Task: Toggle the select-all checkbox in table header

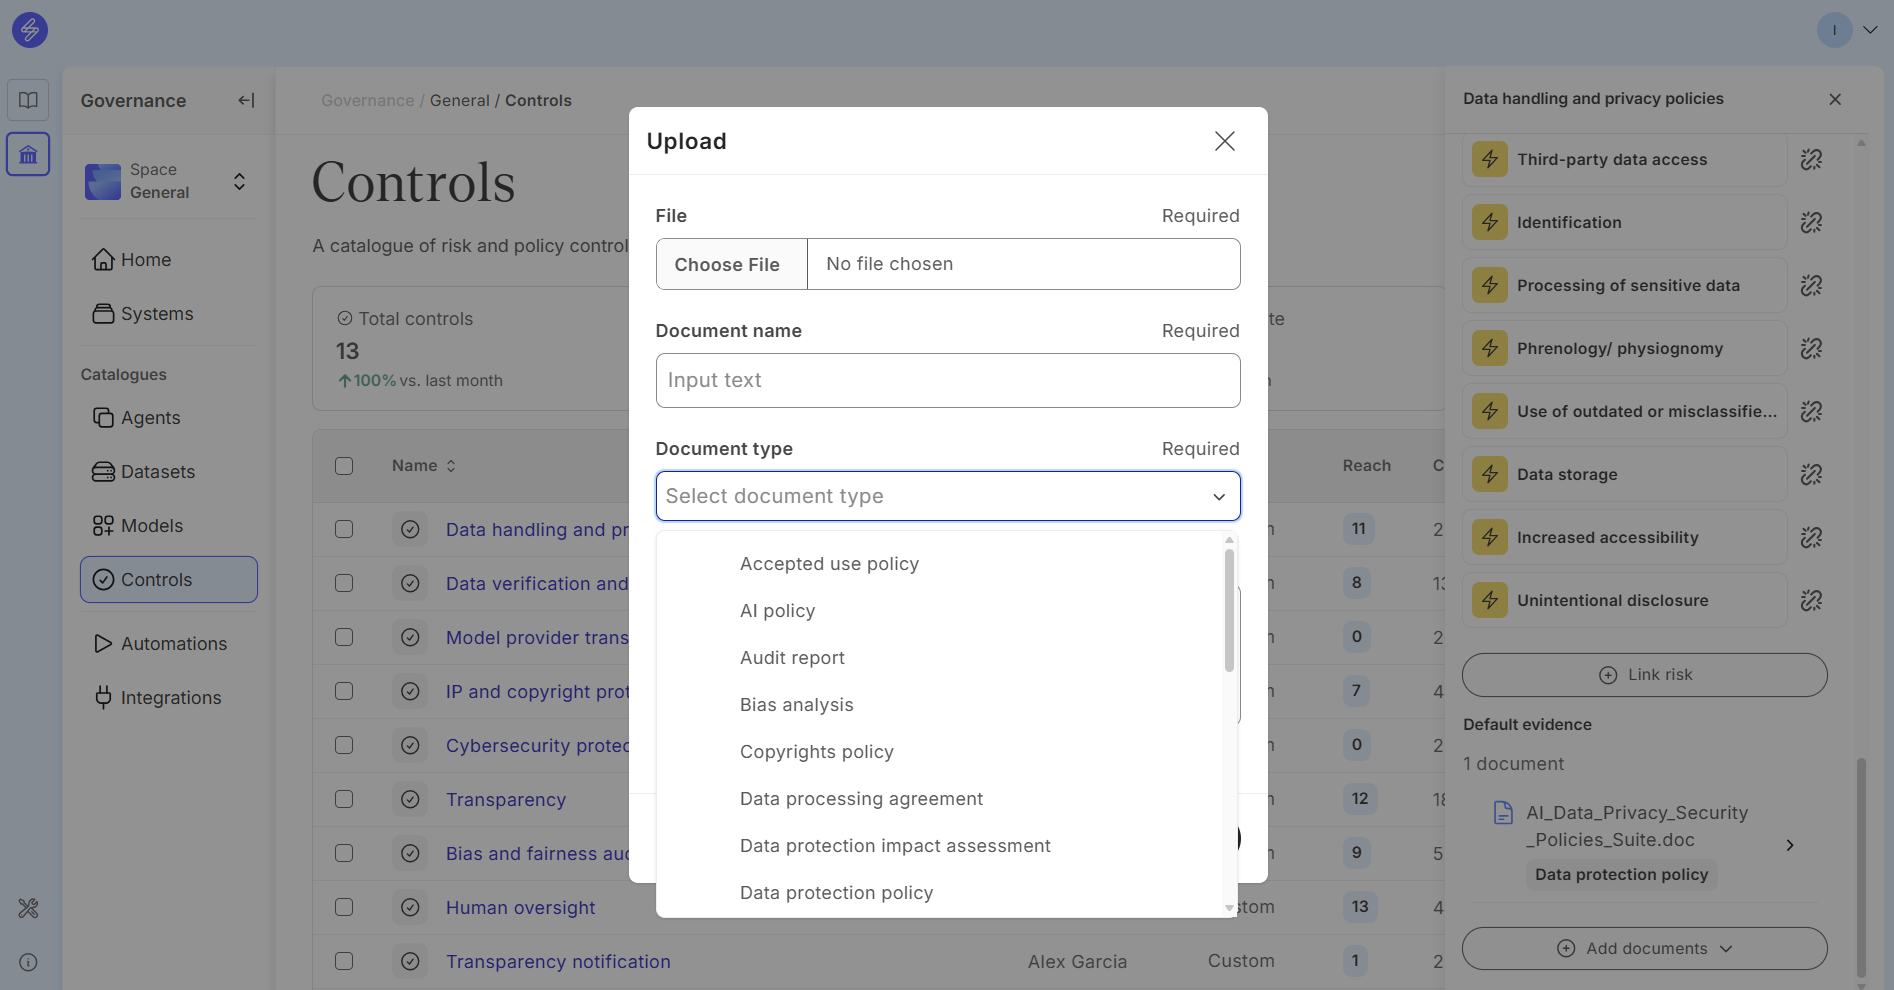Action: pos(344,466)
